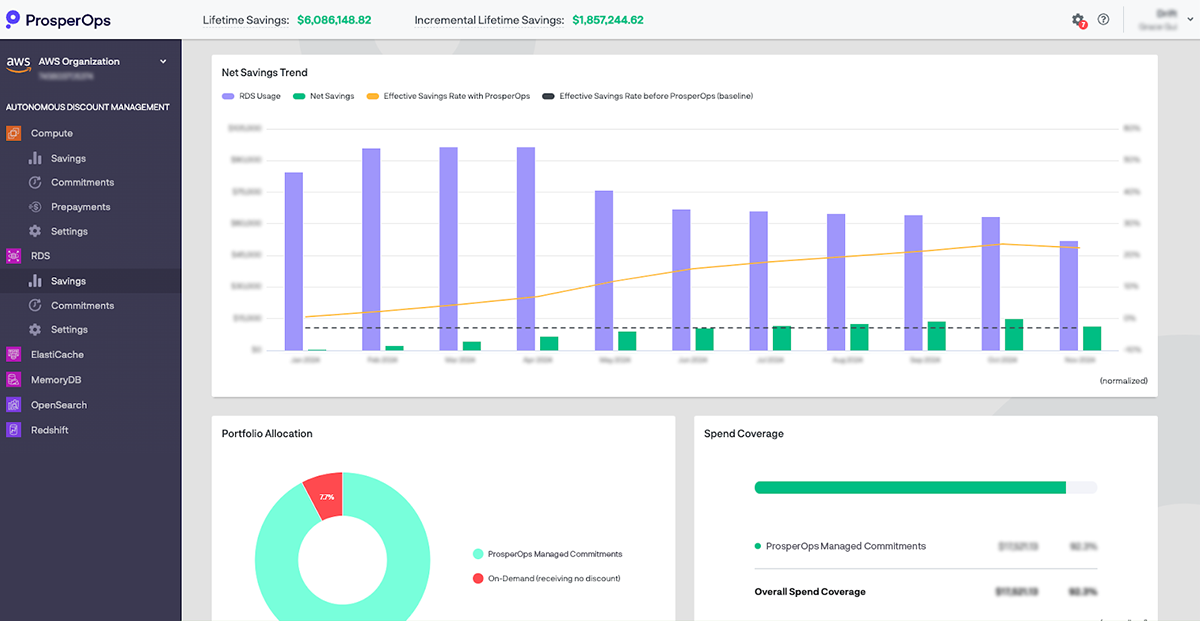
Task: Expand the AWS Organization selector chevron
Action: (x=164, y=62)
